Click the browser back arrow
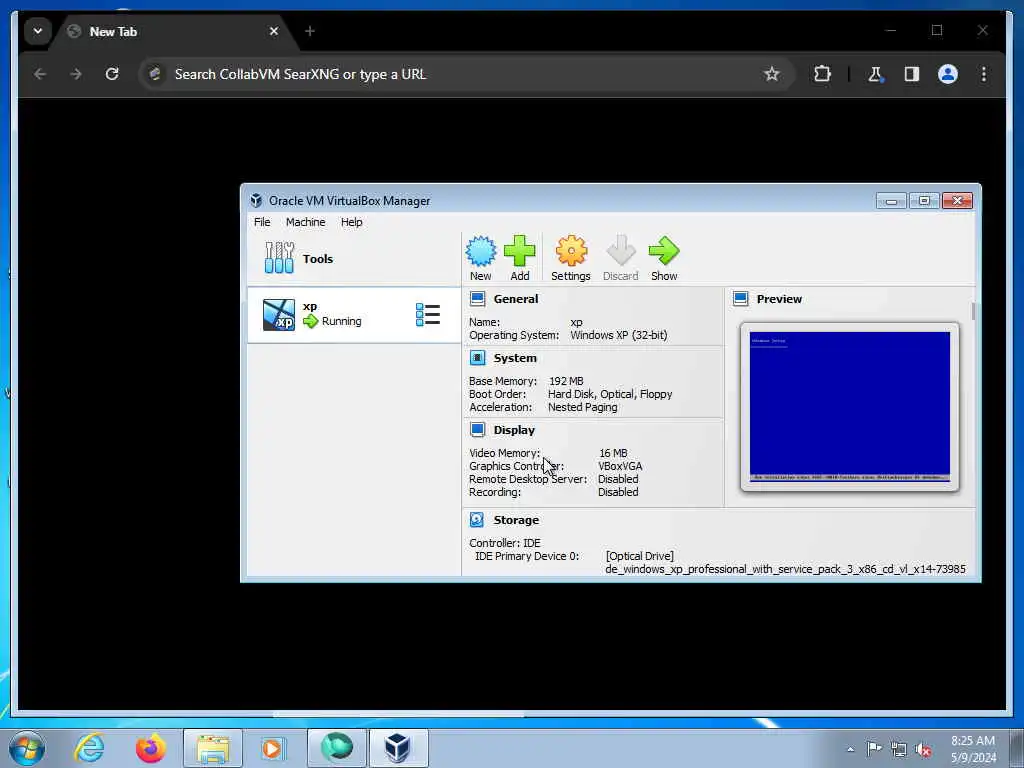Image resolution: width=1024 pixels, height=768 pixels. [40, 74]
